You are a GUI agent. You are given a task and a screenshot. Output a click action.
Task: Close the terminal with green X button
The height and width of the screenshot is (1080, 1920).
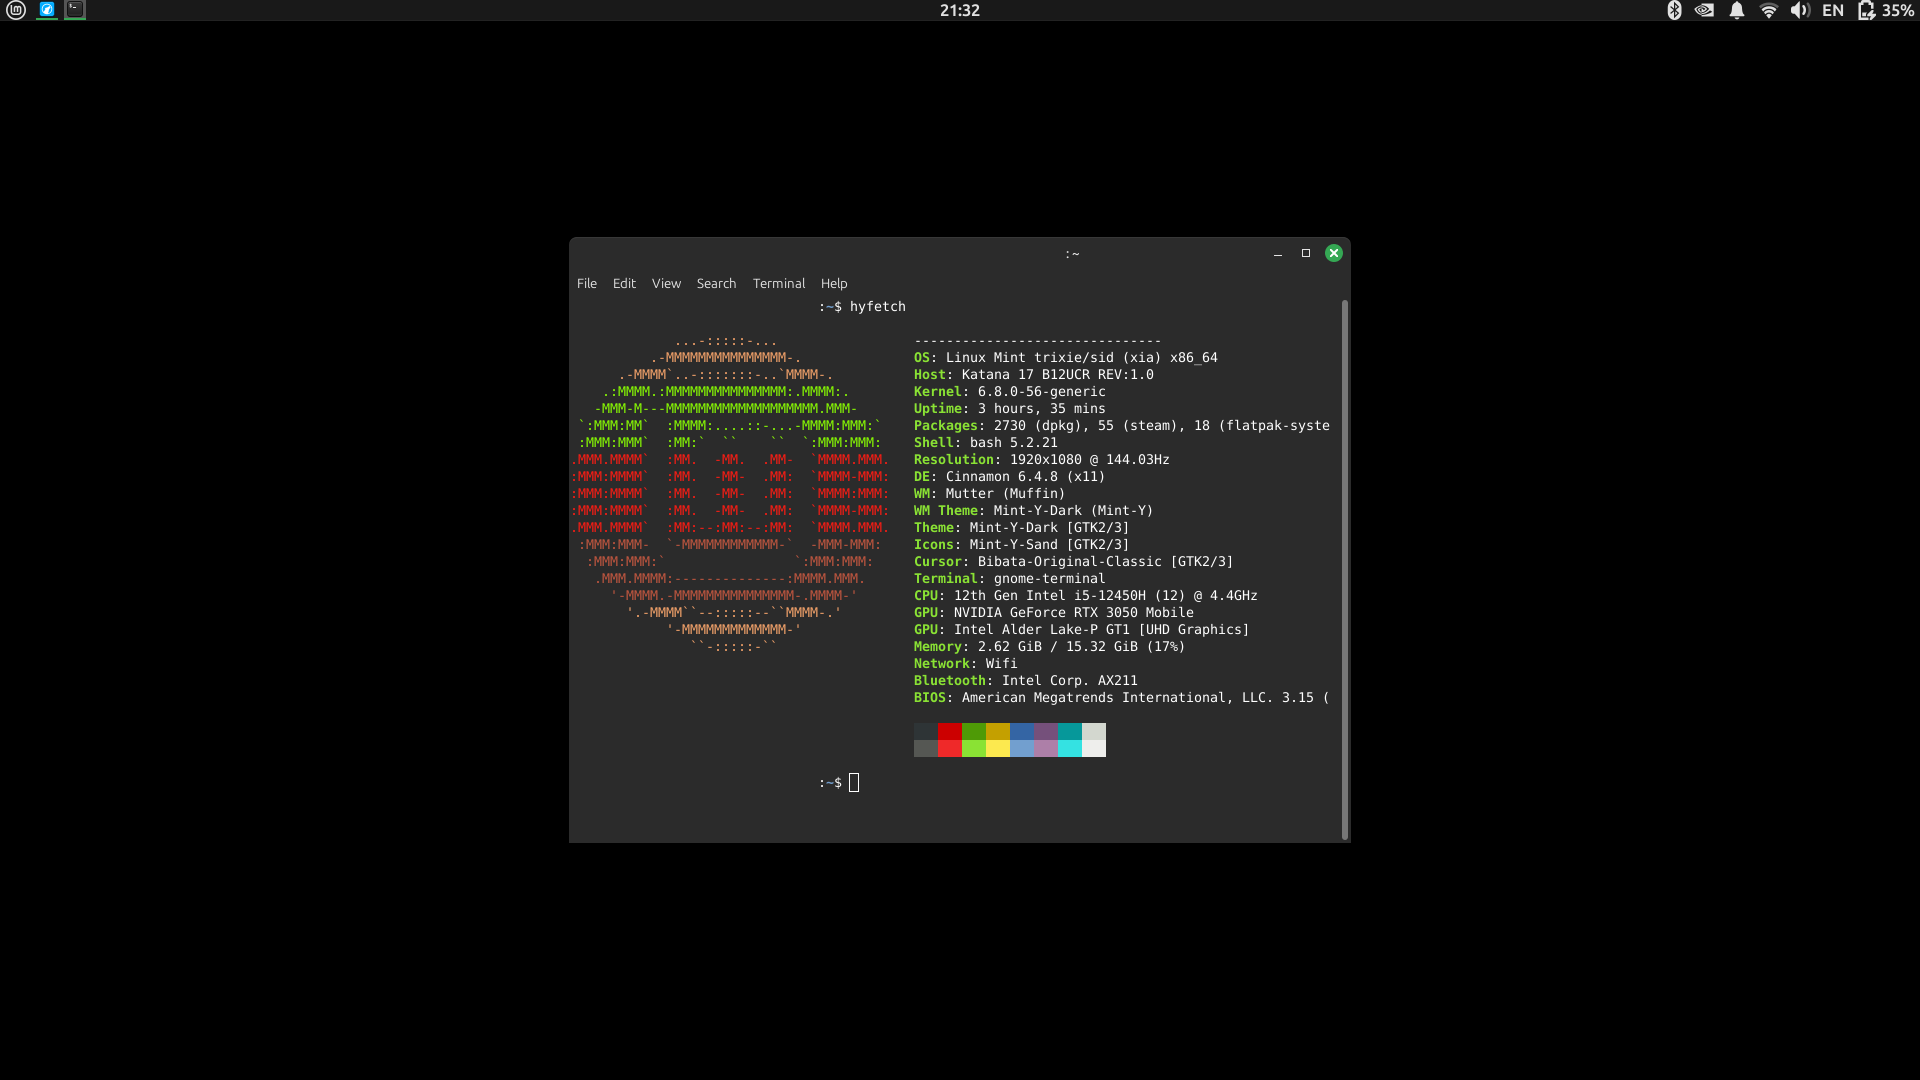(x=1334, y=253)
